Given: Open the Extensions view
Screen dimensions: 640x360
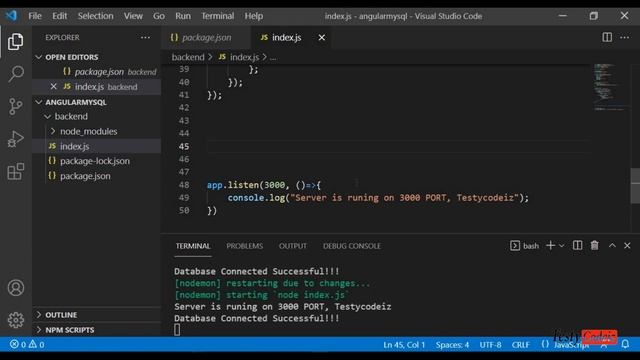Looking at the screenshot, I should (x=16, y=171).
